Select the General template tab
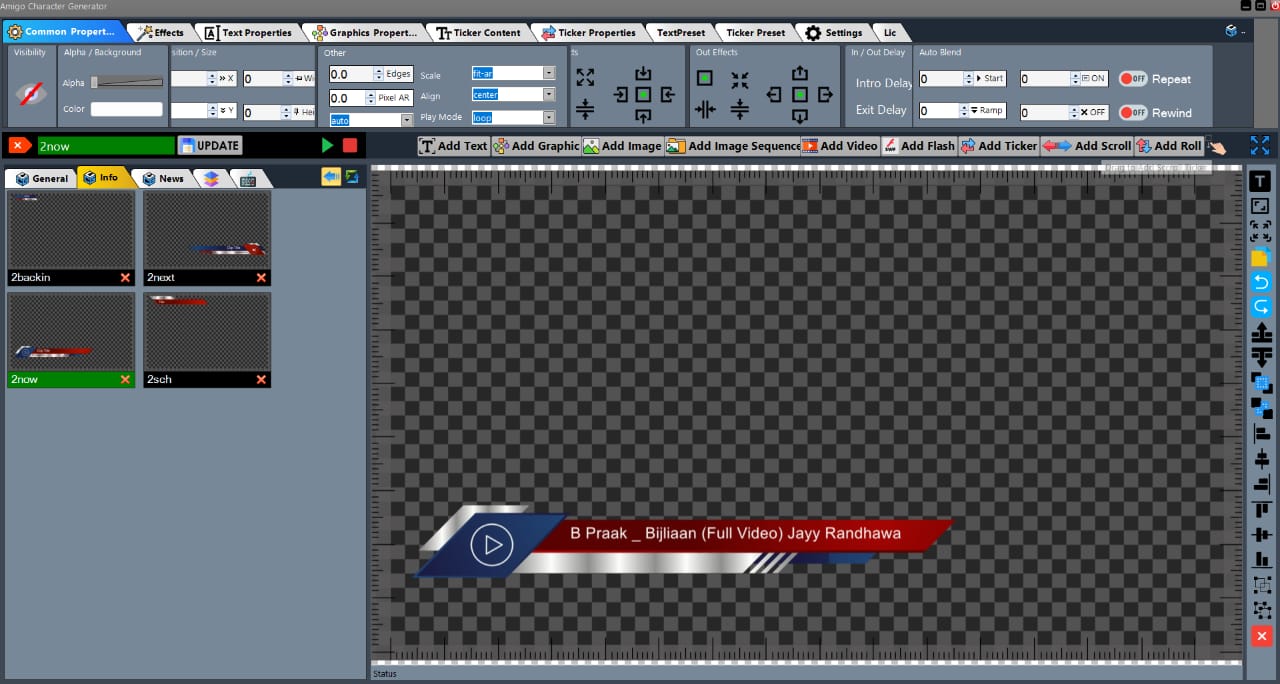This screenshot has height=684, width=1280. [x=42, y=178]
